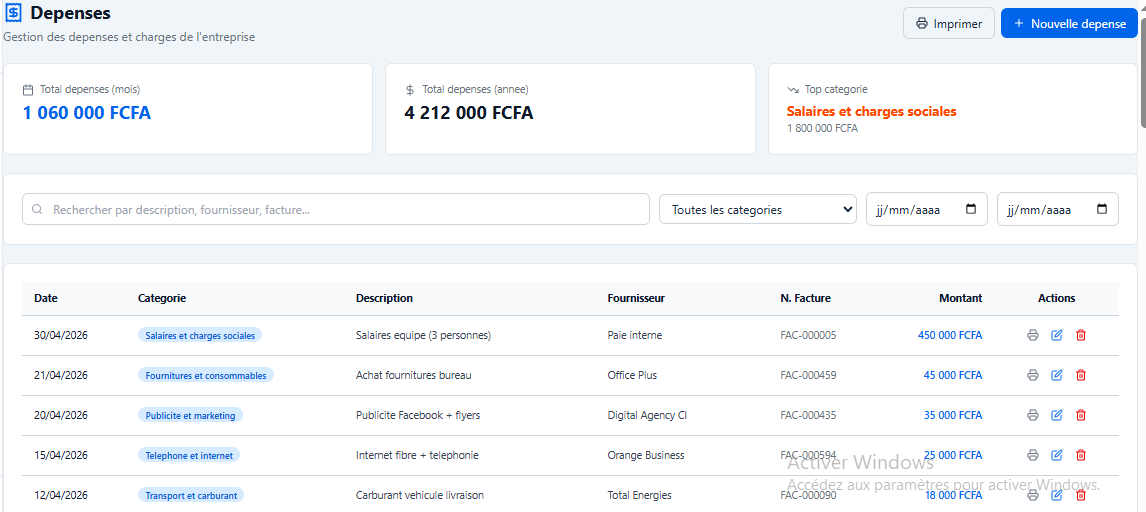Click the Date column header
The height and width of the screenshot is (512, 1146).
[x=46, y=298]
